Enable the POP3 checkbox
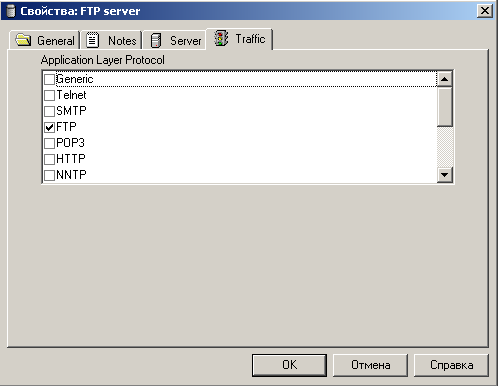The image size is (498, 386). pyautogui.click(x=49, y=143)
